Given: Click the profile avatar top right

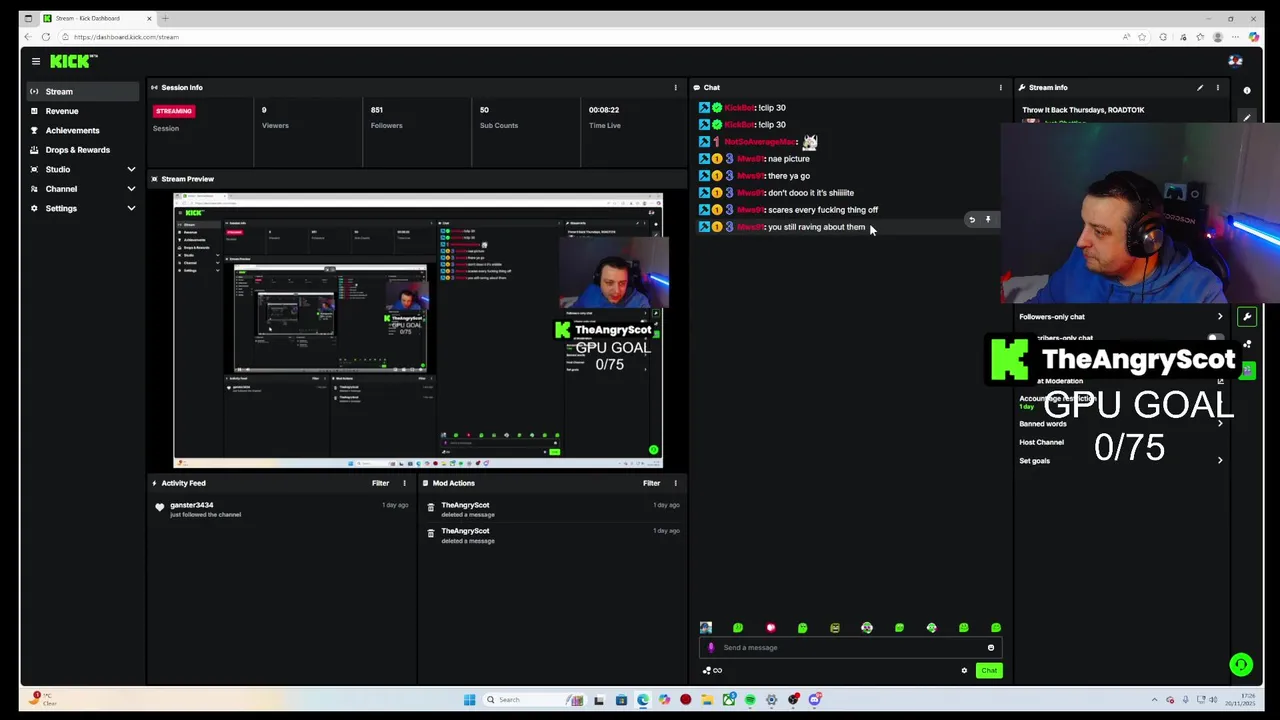Looking at the screenshot, I should 1236,61.
